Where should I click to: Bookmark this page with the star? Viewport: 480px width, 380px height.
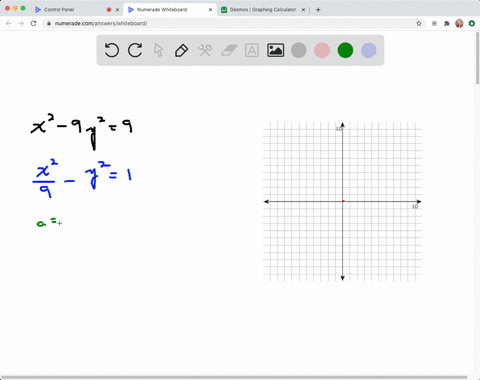point(419,23)
